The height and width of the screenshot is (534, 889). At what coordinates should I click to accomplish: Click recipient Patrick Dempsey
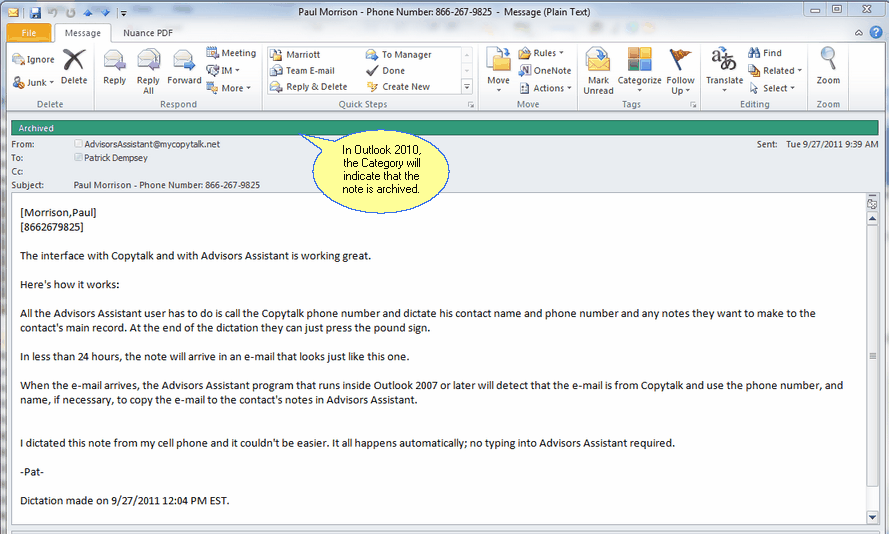116,158
